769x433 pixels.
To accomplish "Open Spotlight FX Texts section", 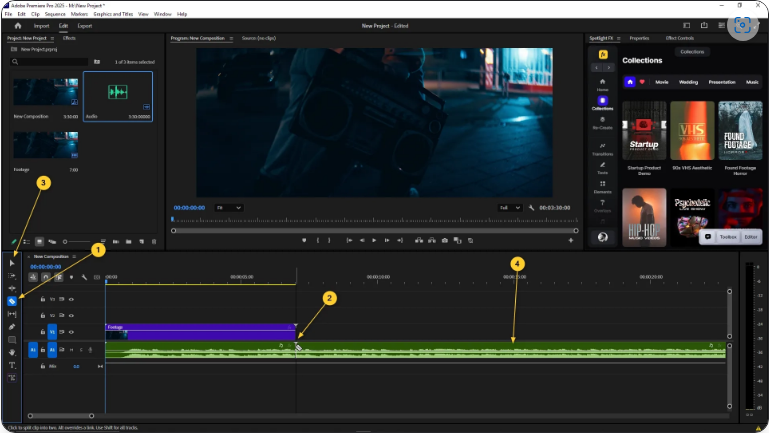I will 602,168.
